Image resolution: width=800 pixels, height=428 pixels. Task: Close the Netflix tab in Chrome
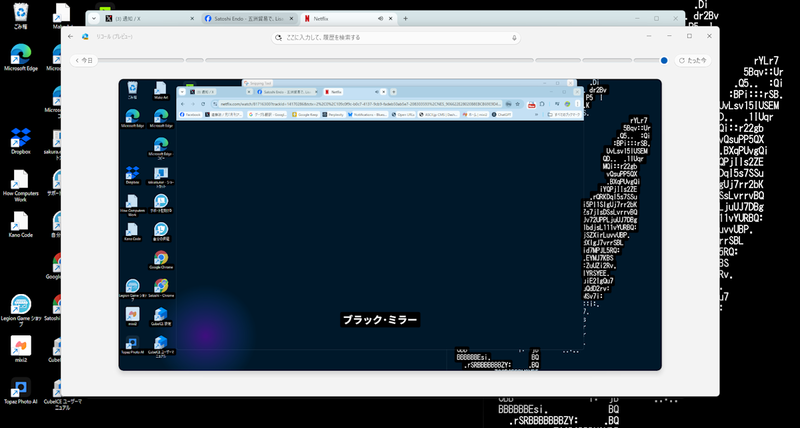coord(391,18)
